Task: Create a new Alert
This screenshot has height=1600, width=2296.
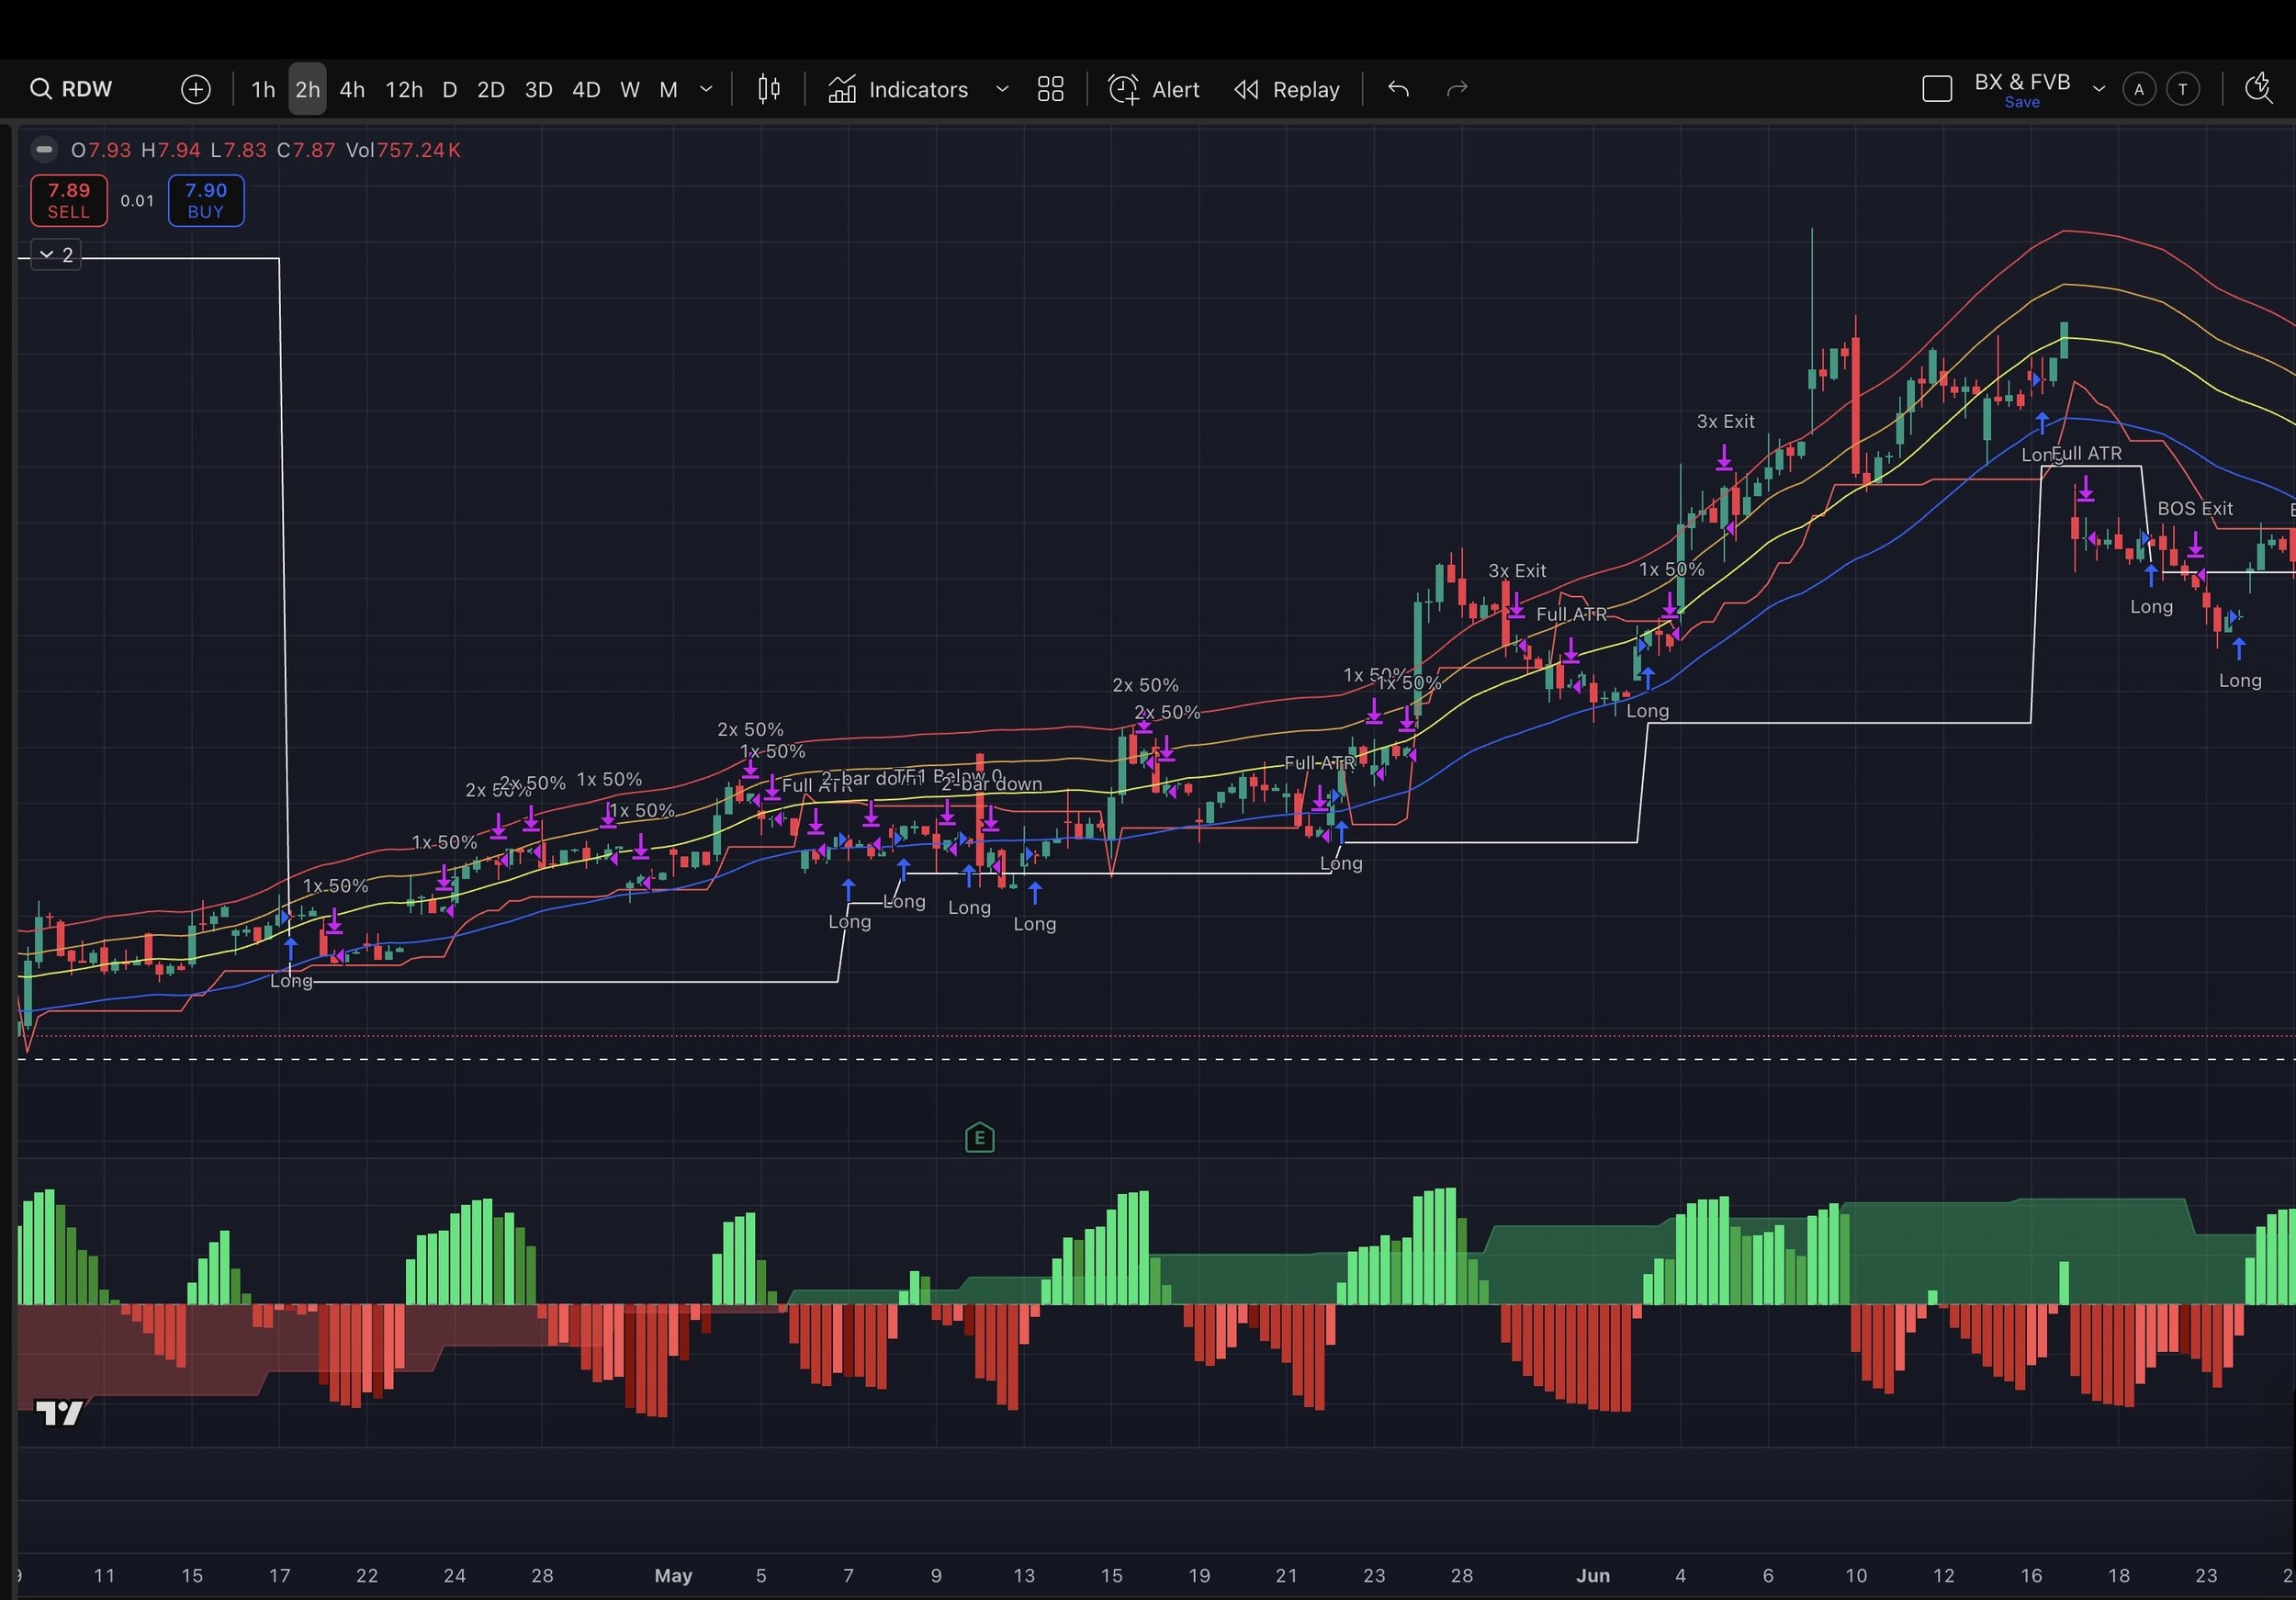Action: 1154,89
